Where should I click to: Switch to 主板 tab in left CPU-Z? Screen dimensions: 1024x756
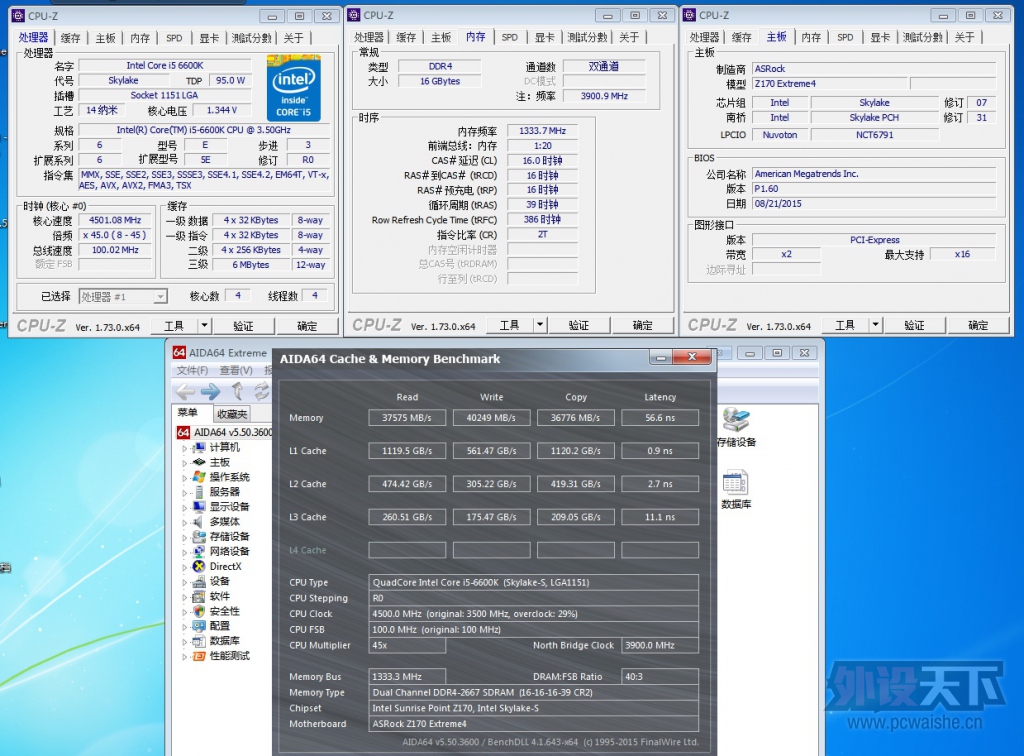(105, 38)
